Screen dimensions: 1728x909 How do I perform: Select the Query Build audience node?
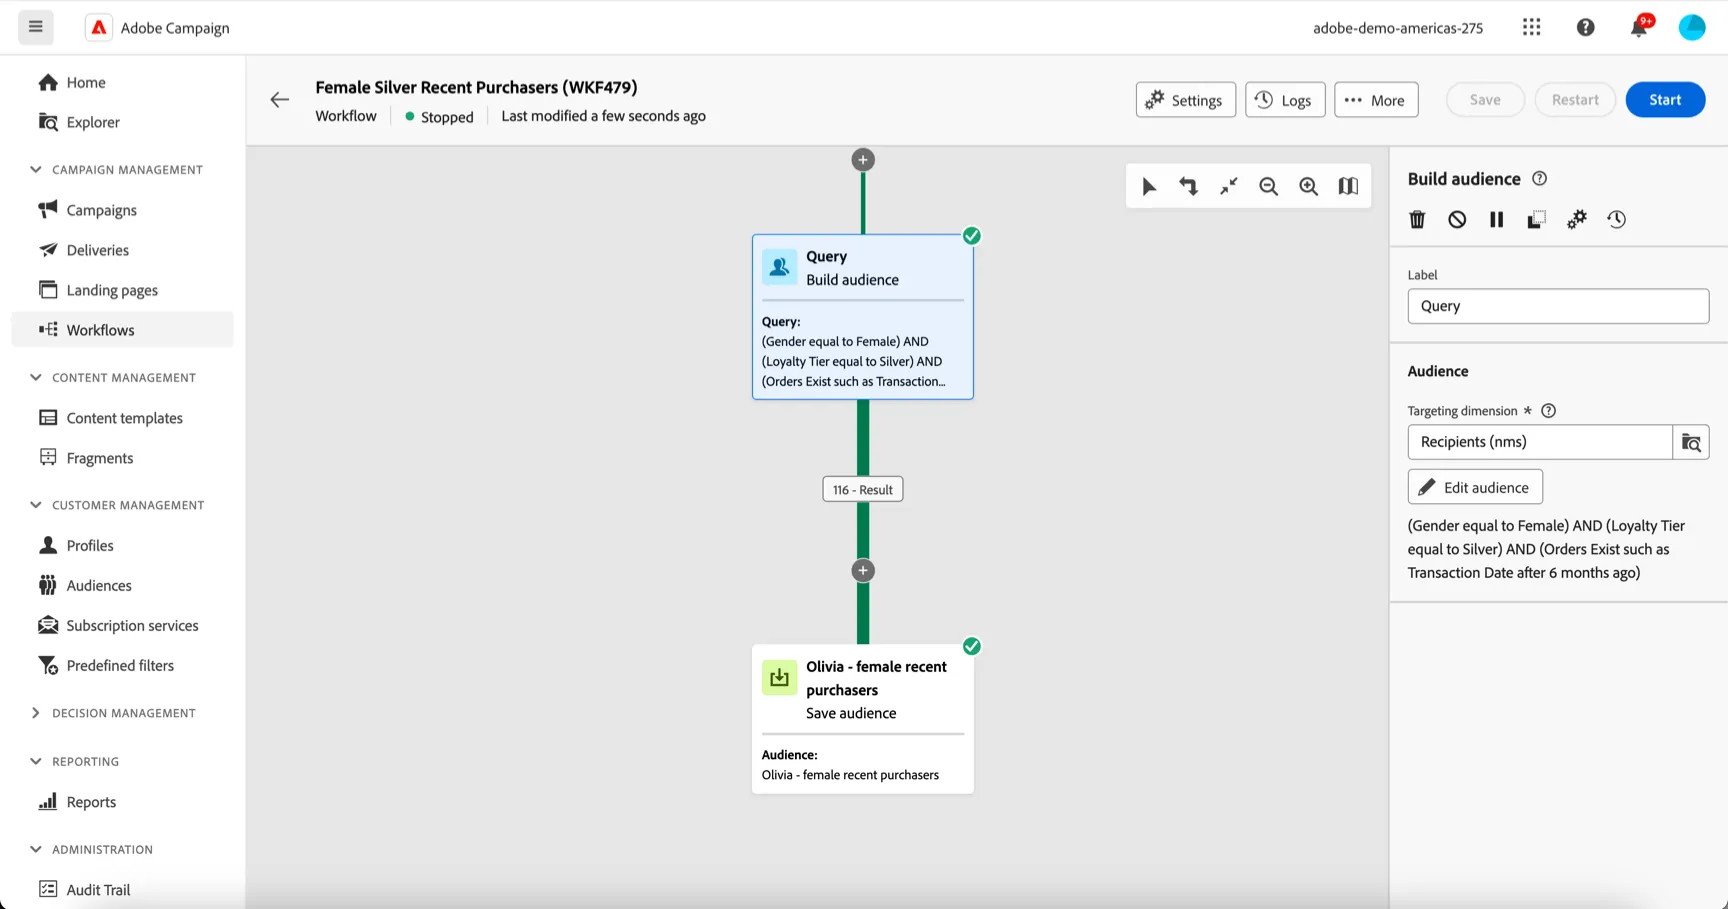(863, 317)
